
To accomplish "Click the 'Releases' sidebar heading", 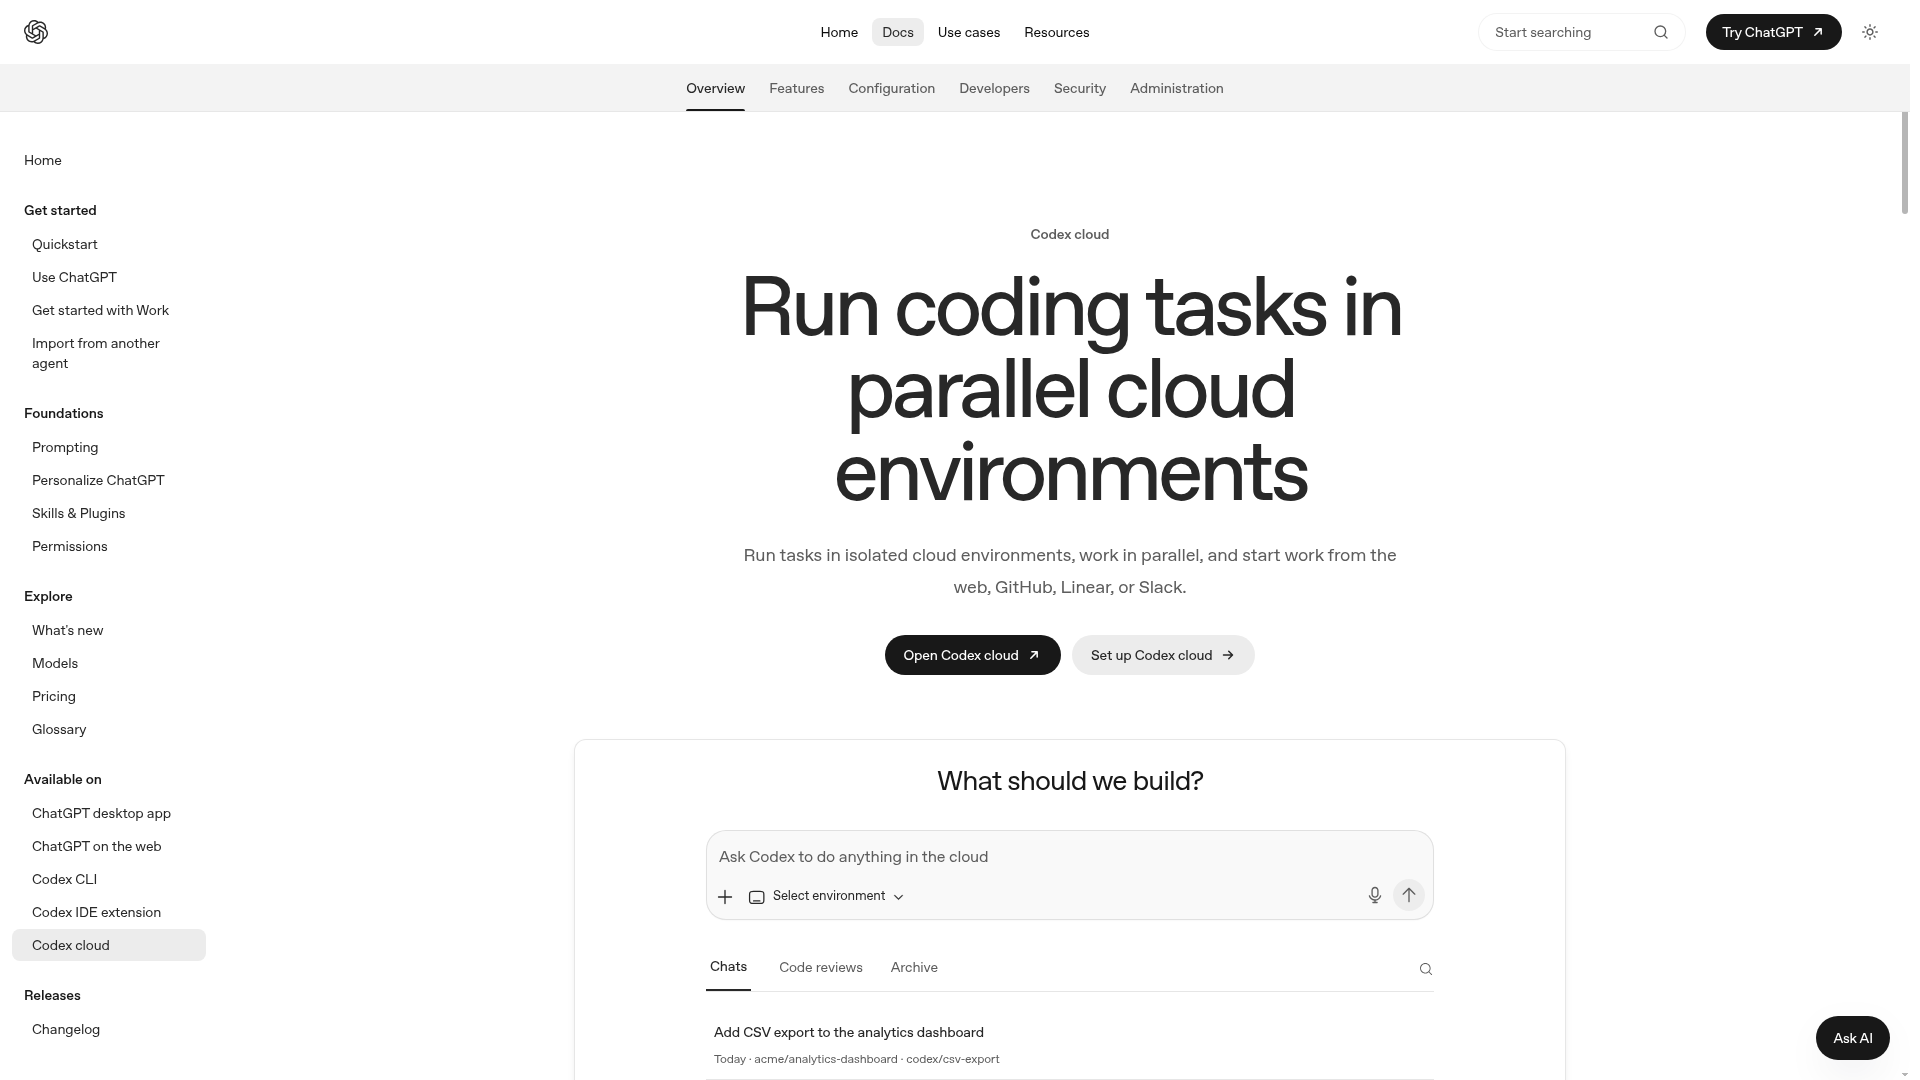I will click(x=52, y=995).
